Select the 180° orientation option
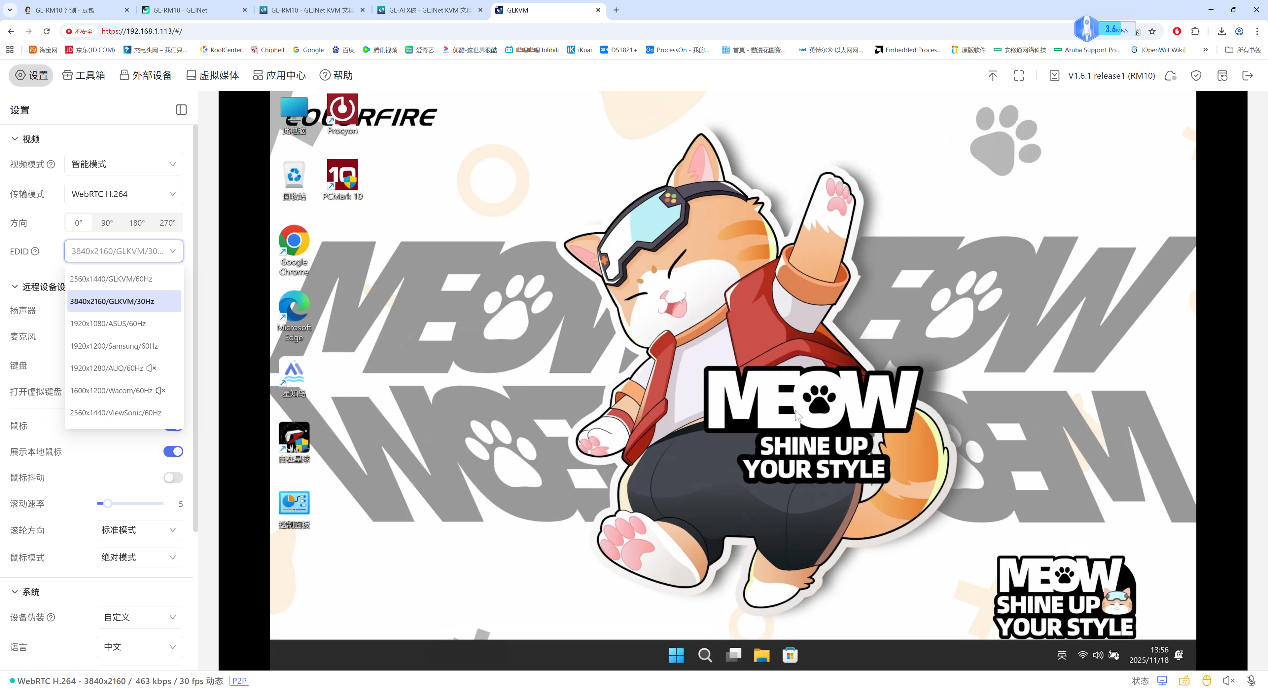 tap(137, 223)
